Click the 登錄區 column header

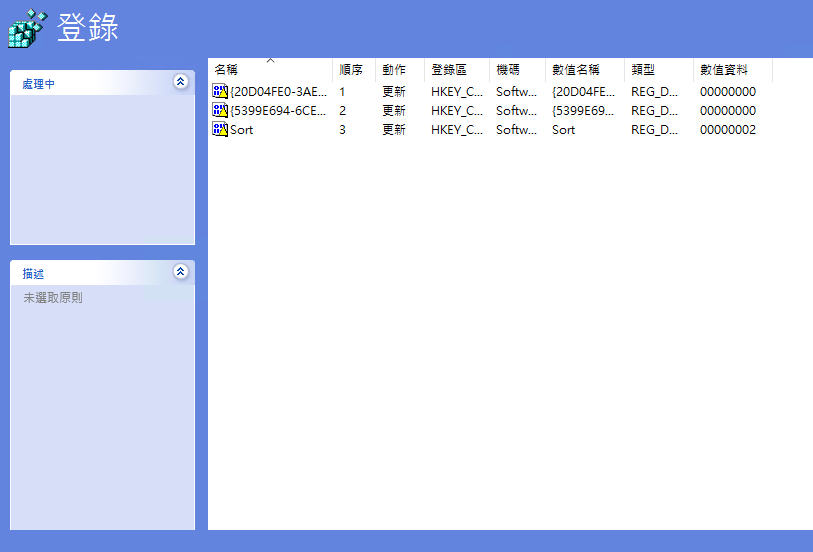(x=449, y=70)
